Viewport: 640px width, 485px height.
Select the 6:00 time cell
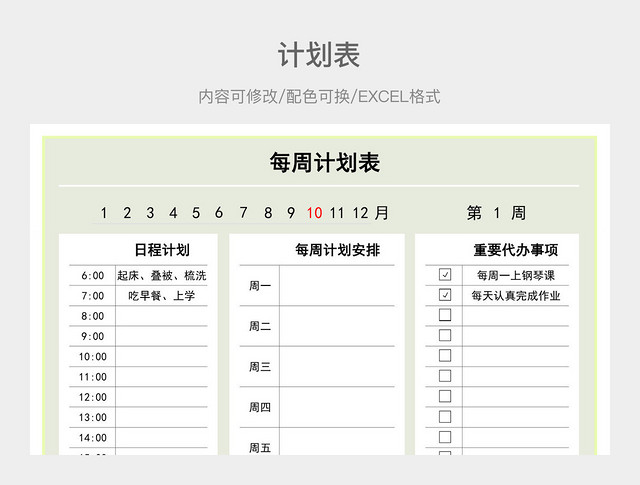[x=93, y=275]
